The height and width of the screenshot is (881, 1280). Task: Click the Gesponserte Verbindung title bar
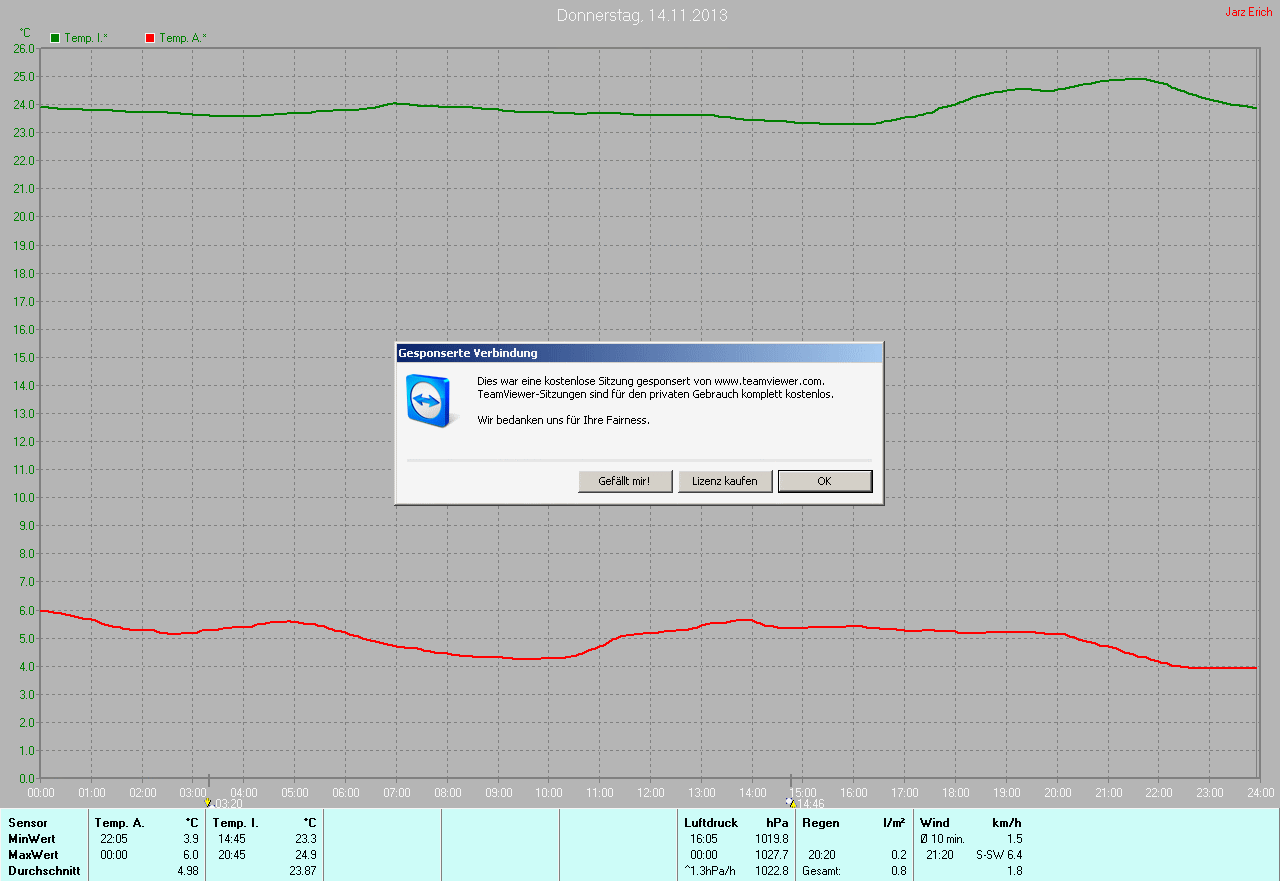point(639,353)
